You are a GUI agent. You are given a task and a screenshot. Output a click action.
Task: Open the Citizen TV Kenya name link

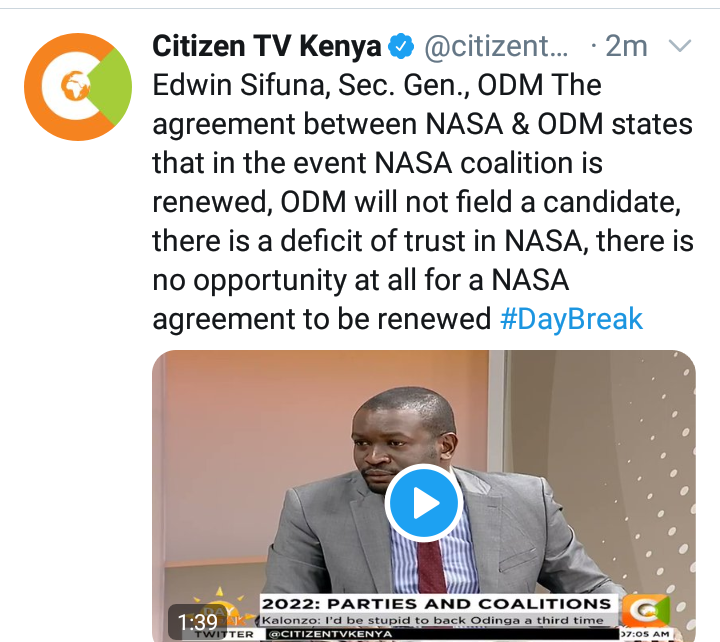(x=267, y=46)
